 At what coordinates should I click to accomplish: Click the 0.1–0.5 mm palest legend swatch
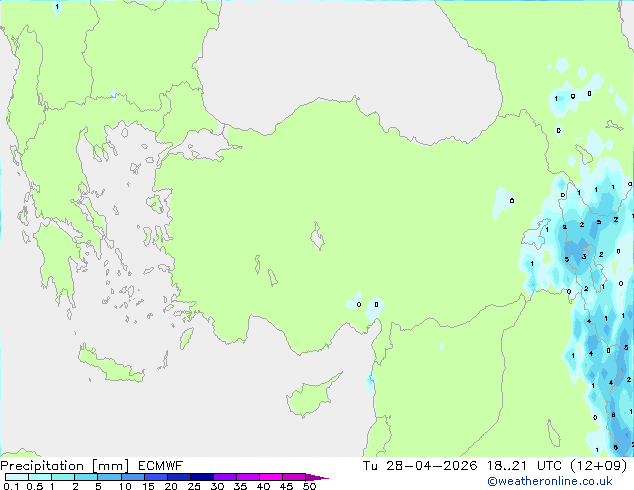point(17,477)
